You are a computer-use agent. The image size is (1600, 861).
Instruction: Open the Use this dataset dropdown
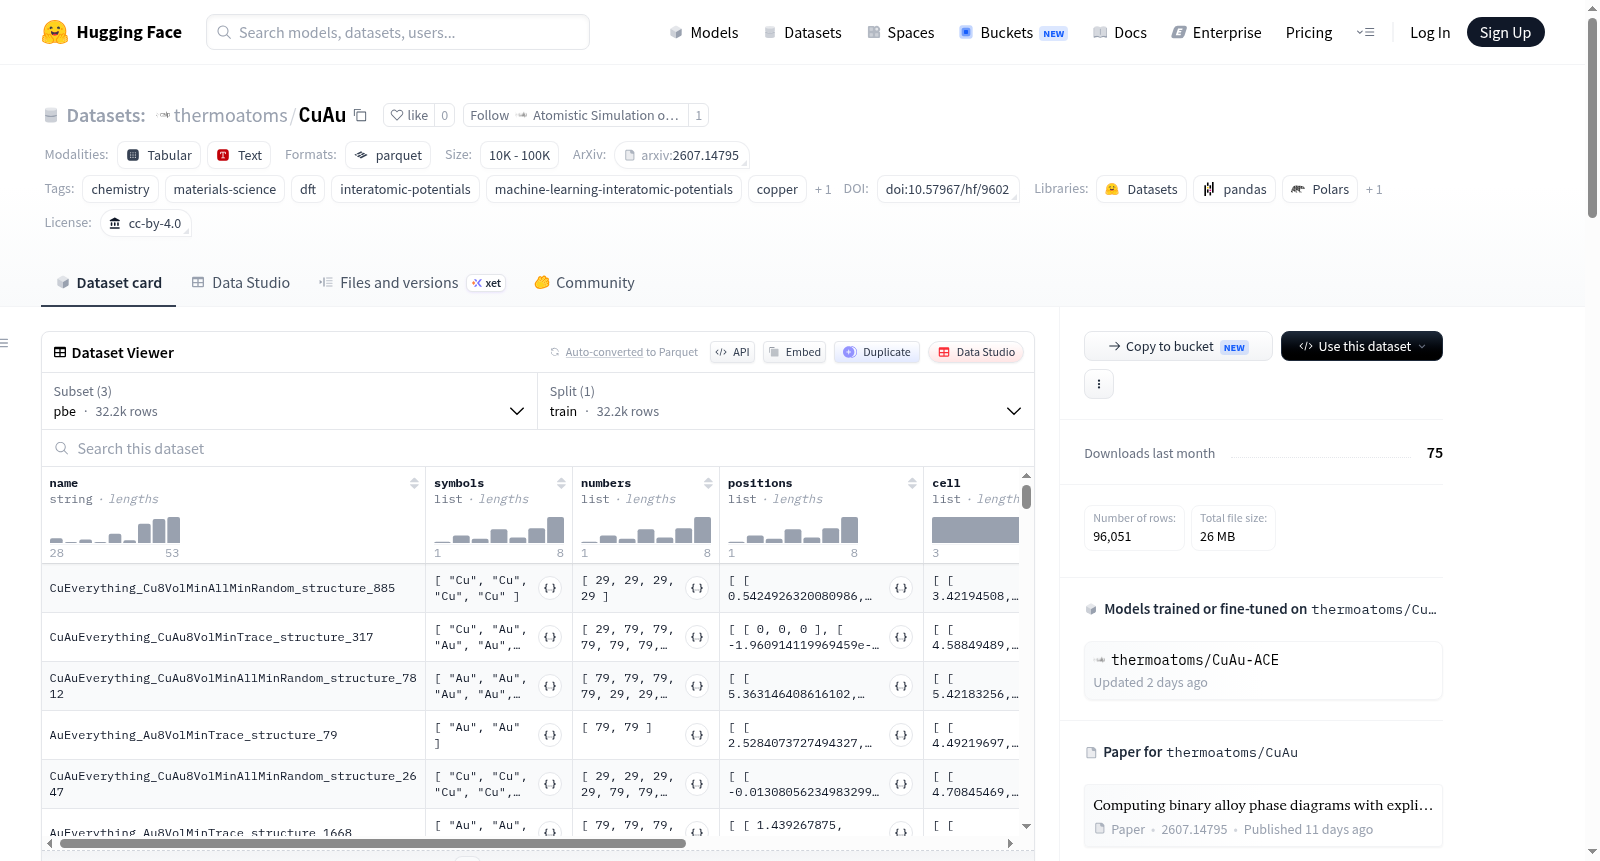[1361, 346]
